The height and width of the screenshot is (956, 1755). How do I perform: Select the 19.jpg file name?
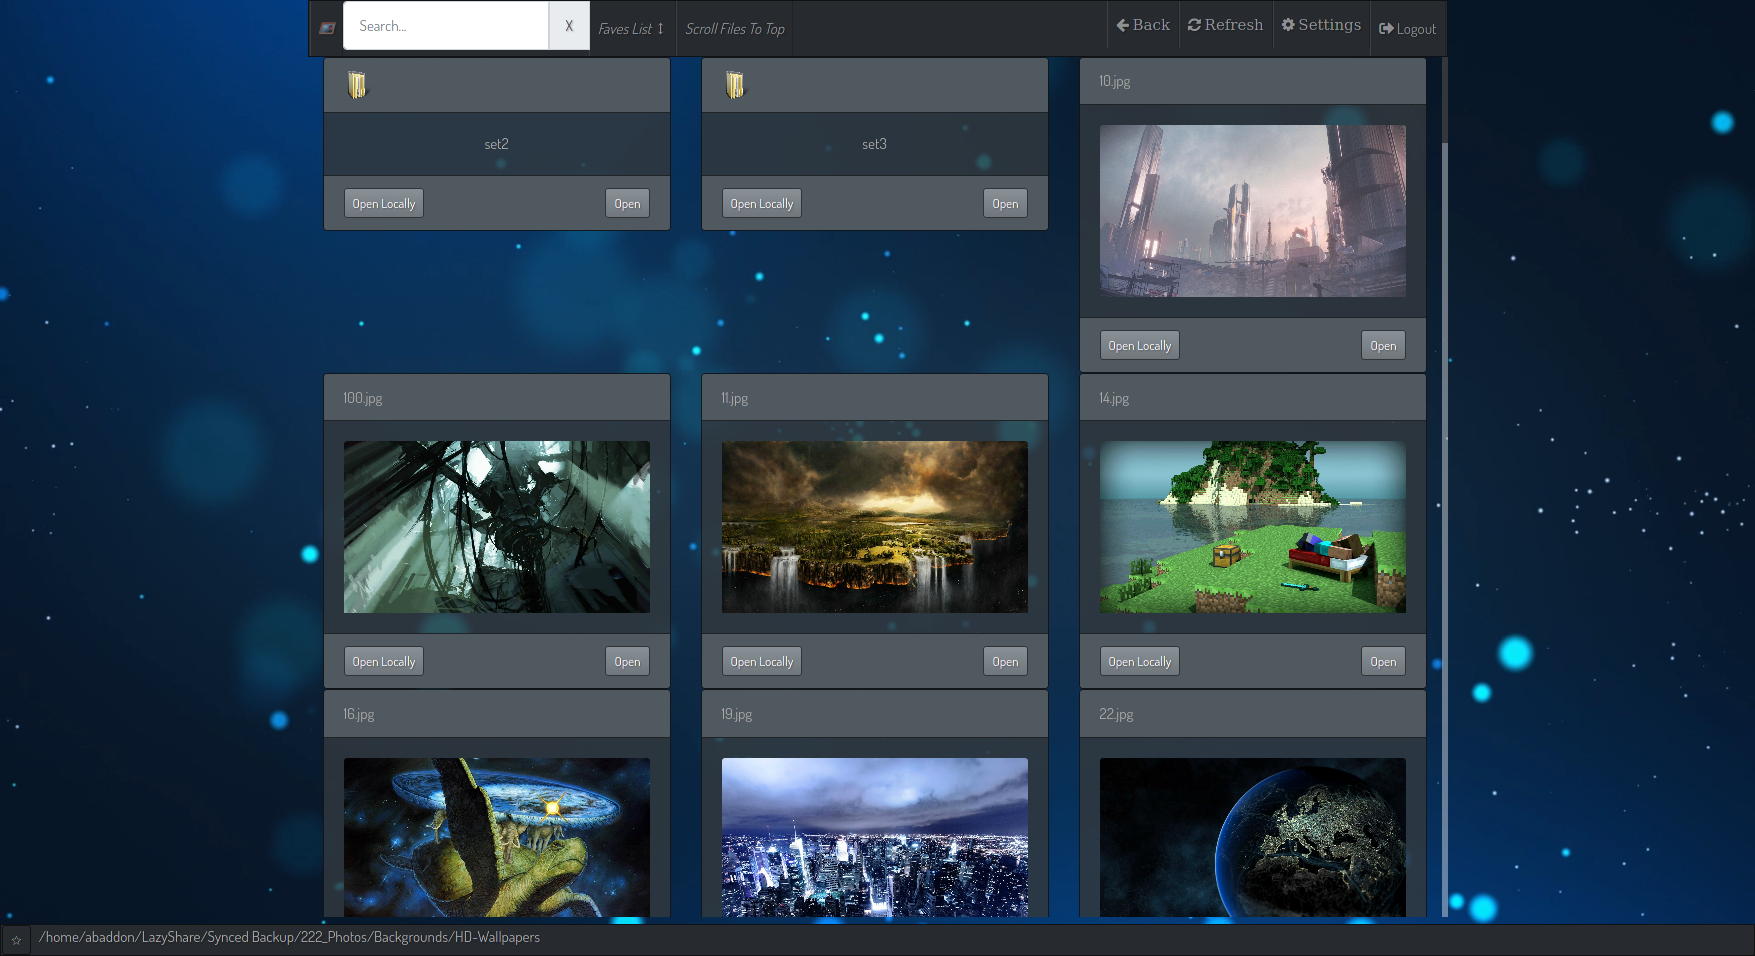click(736, 714)
